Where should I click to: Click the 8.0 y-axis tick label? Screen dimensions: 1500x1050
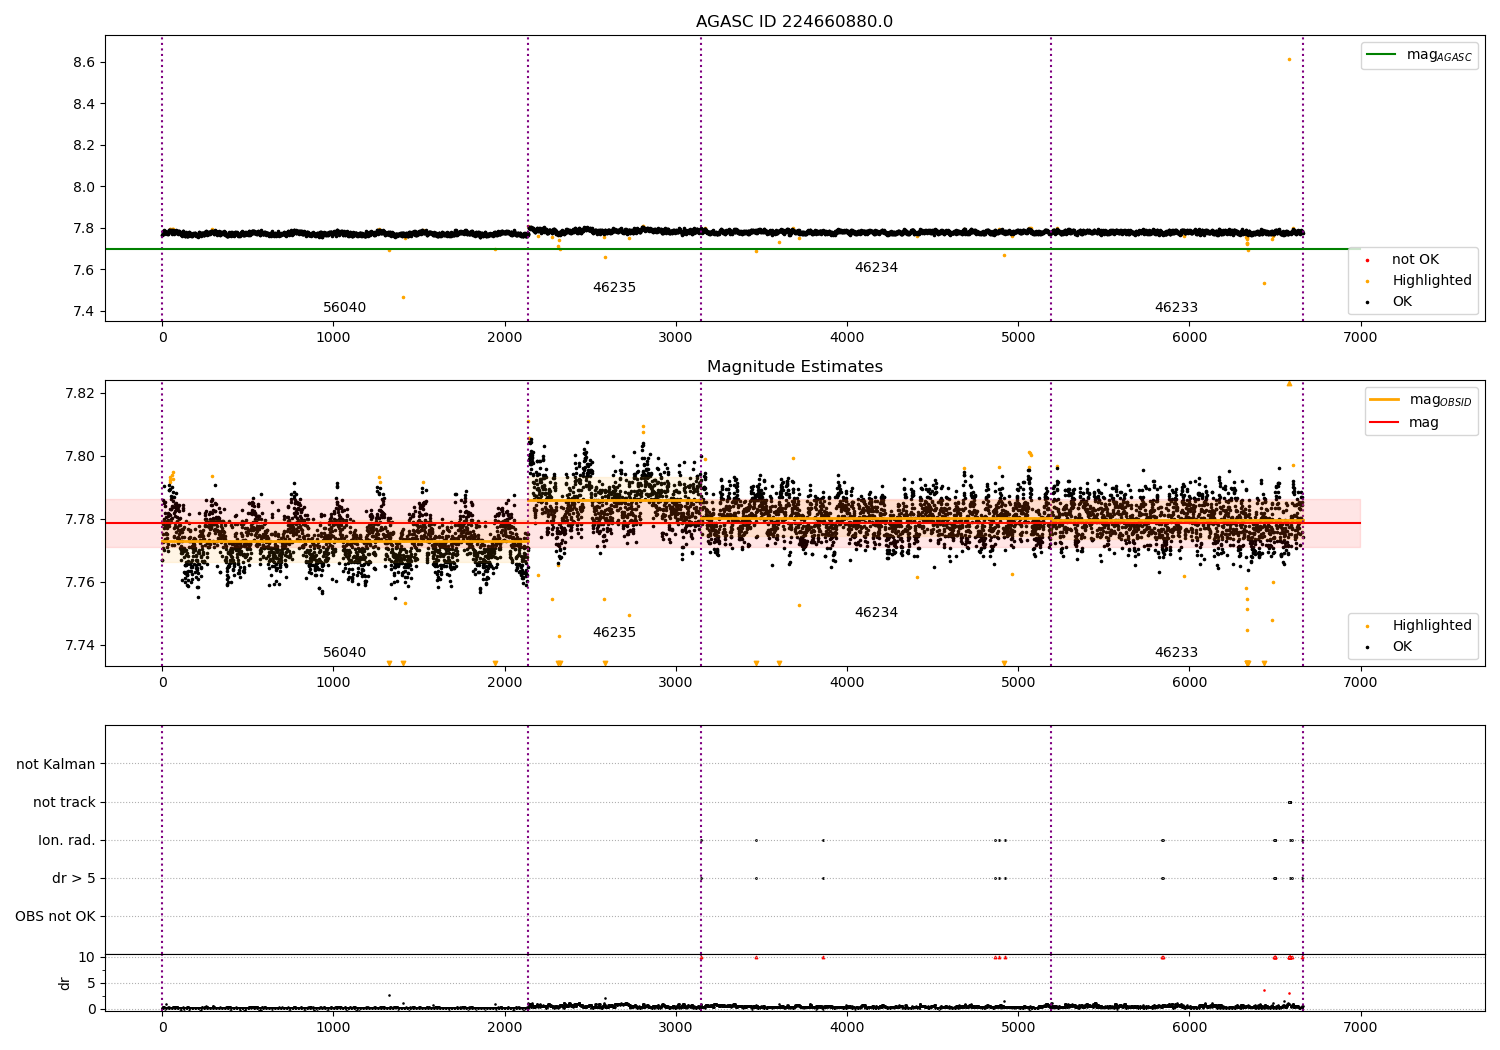[x=83, y=187]
